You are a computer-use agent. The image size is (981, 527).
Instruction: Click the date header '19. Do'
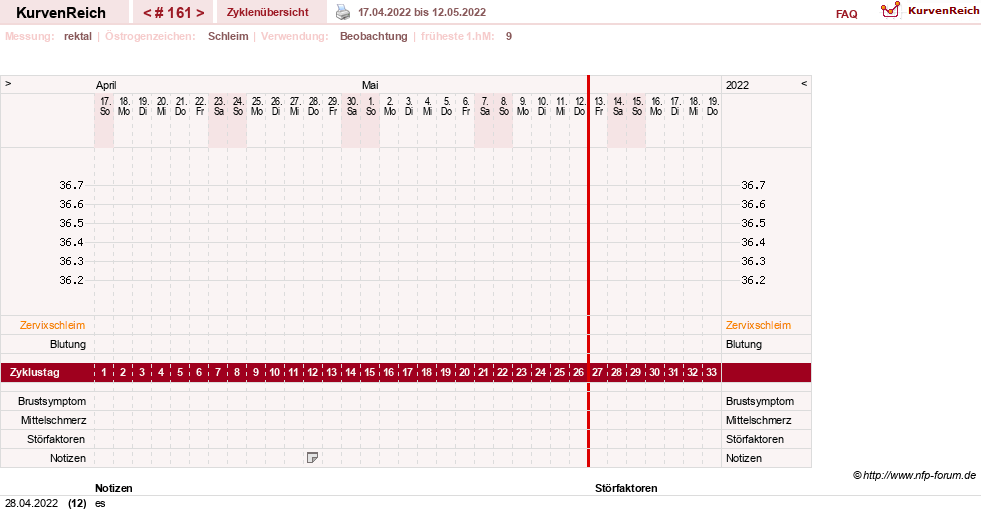(x=712, y=106)
